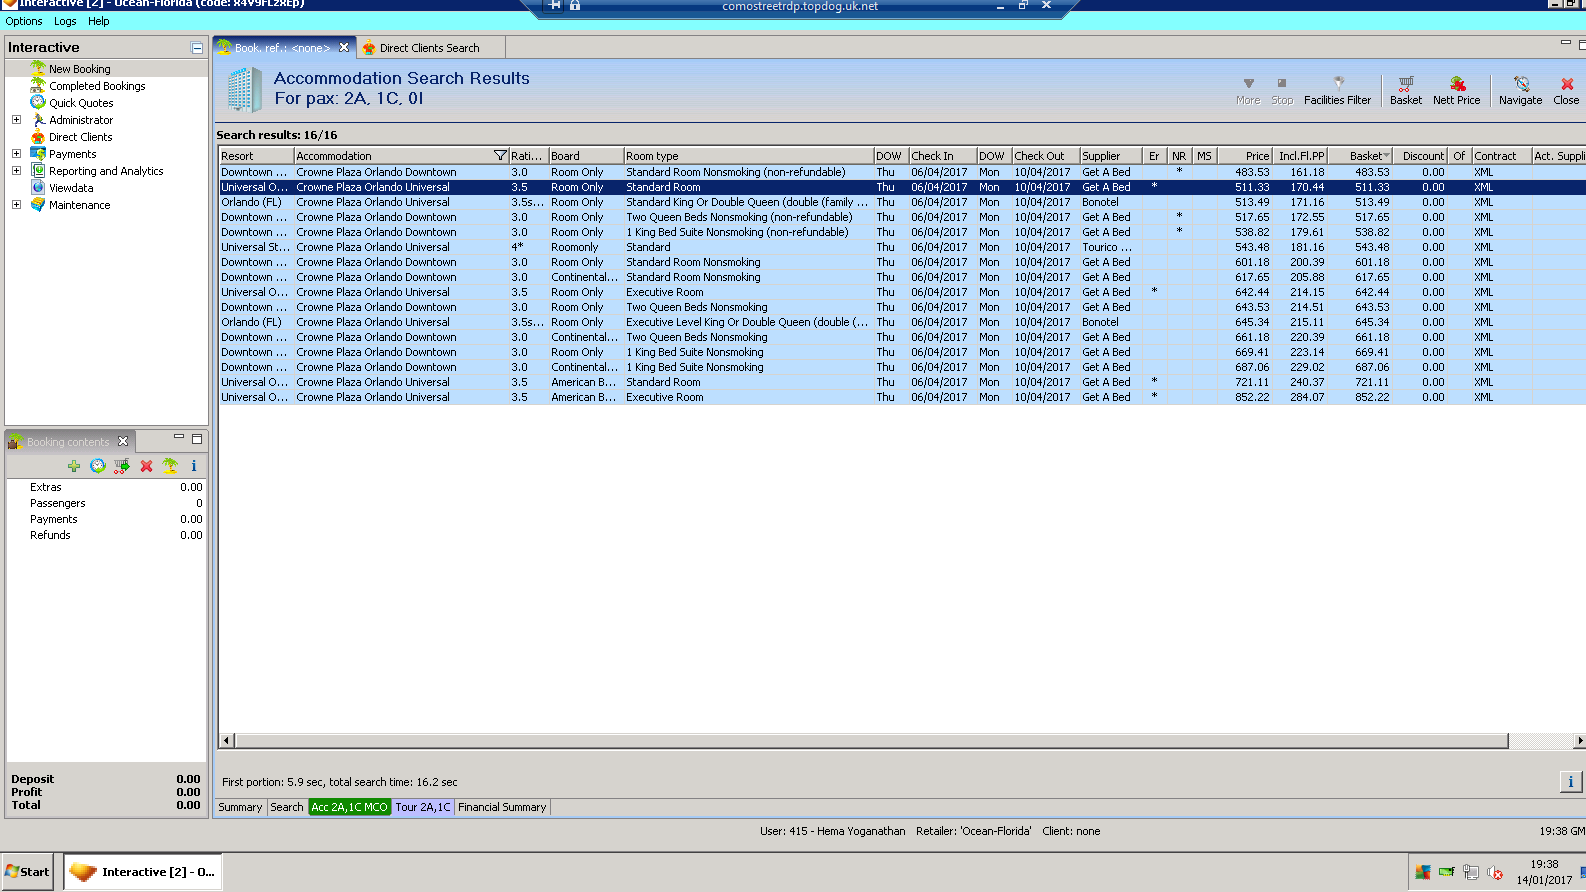Image resolution: width=1586 pixels, height=892 pixels.
Task: Open the Accommodation column filter icon
Action: (500, 155)
